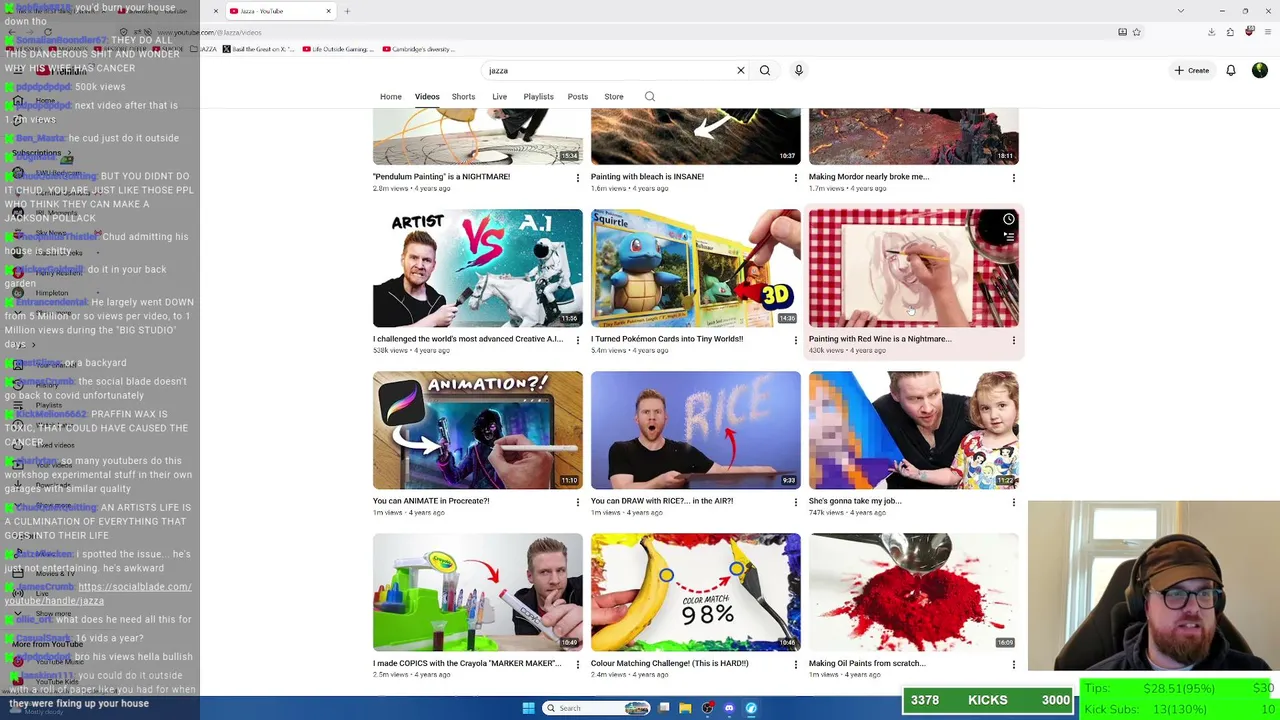This screenshot has height=720, width=1280.
Task: Bookmark this page with the star icon
Action: coord(1136,32)
